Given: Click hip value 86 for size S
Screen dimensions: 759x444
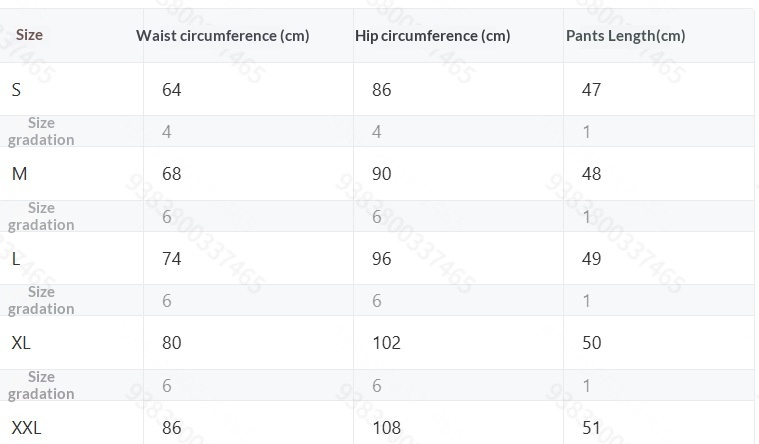Looking at the screenshot, I should pos(381,90).
